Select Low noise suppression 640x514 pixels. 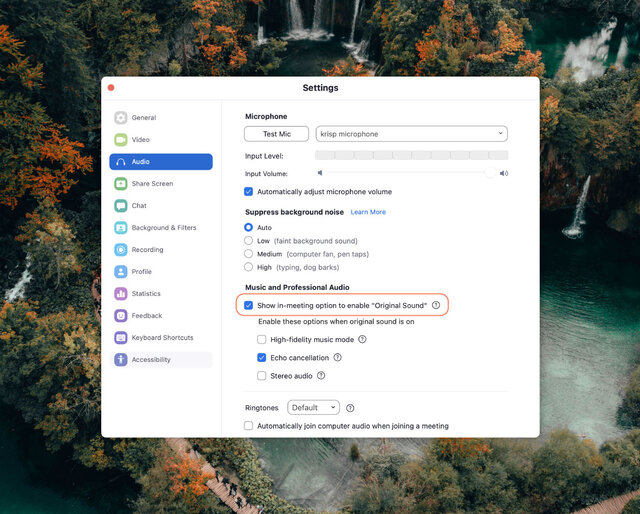[x=248, y=240]
